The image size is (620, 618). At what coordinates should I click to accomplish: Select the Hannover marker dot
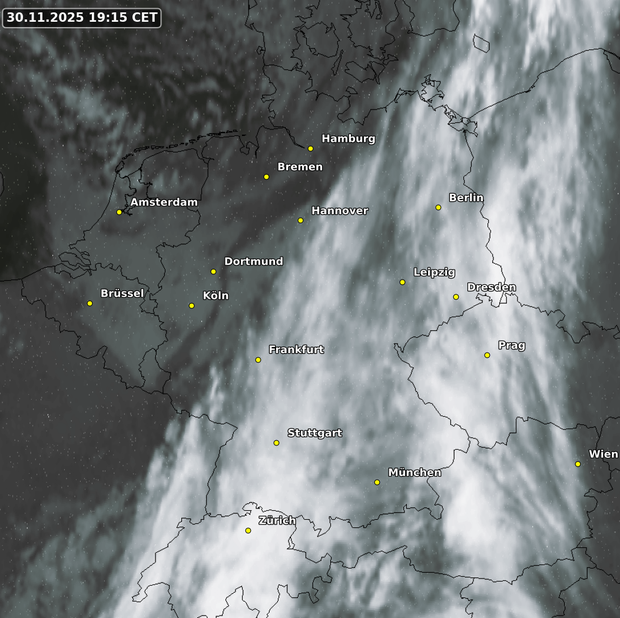tap(300, 220)
